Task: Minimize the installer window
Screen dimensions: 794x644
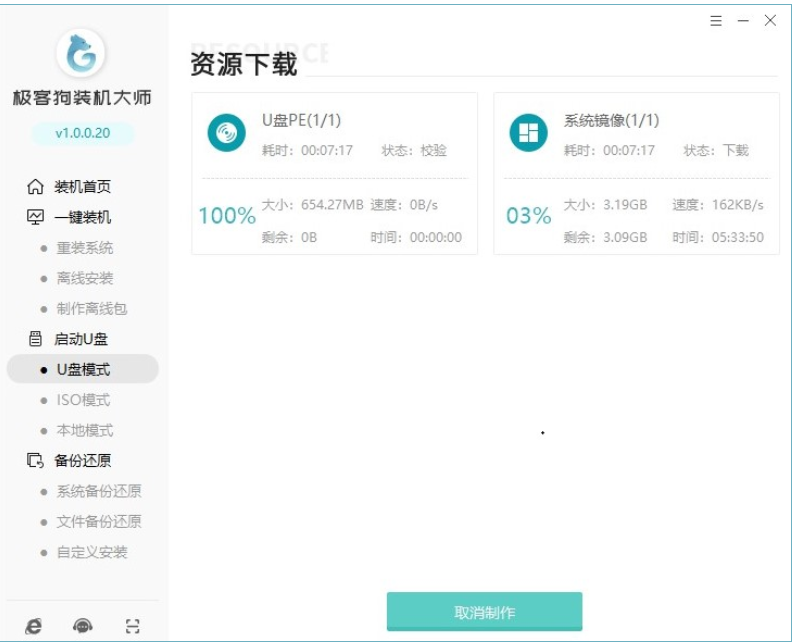Action: (x=743, y=21)
